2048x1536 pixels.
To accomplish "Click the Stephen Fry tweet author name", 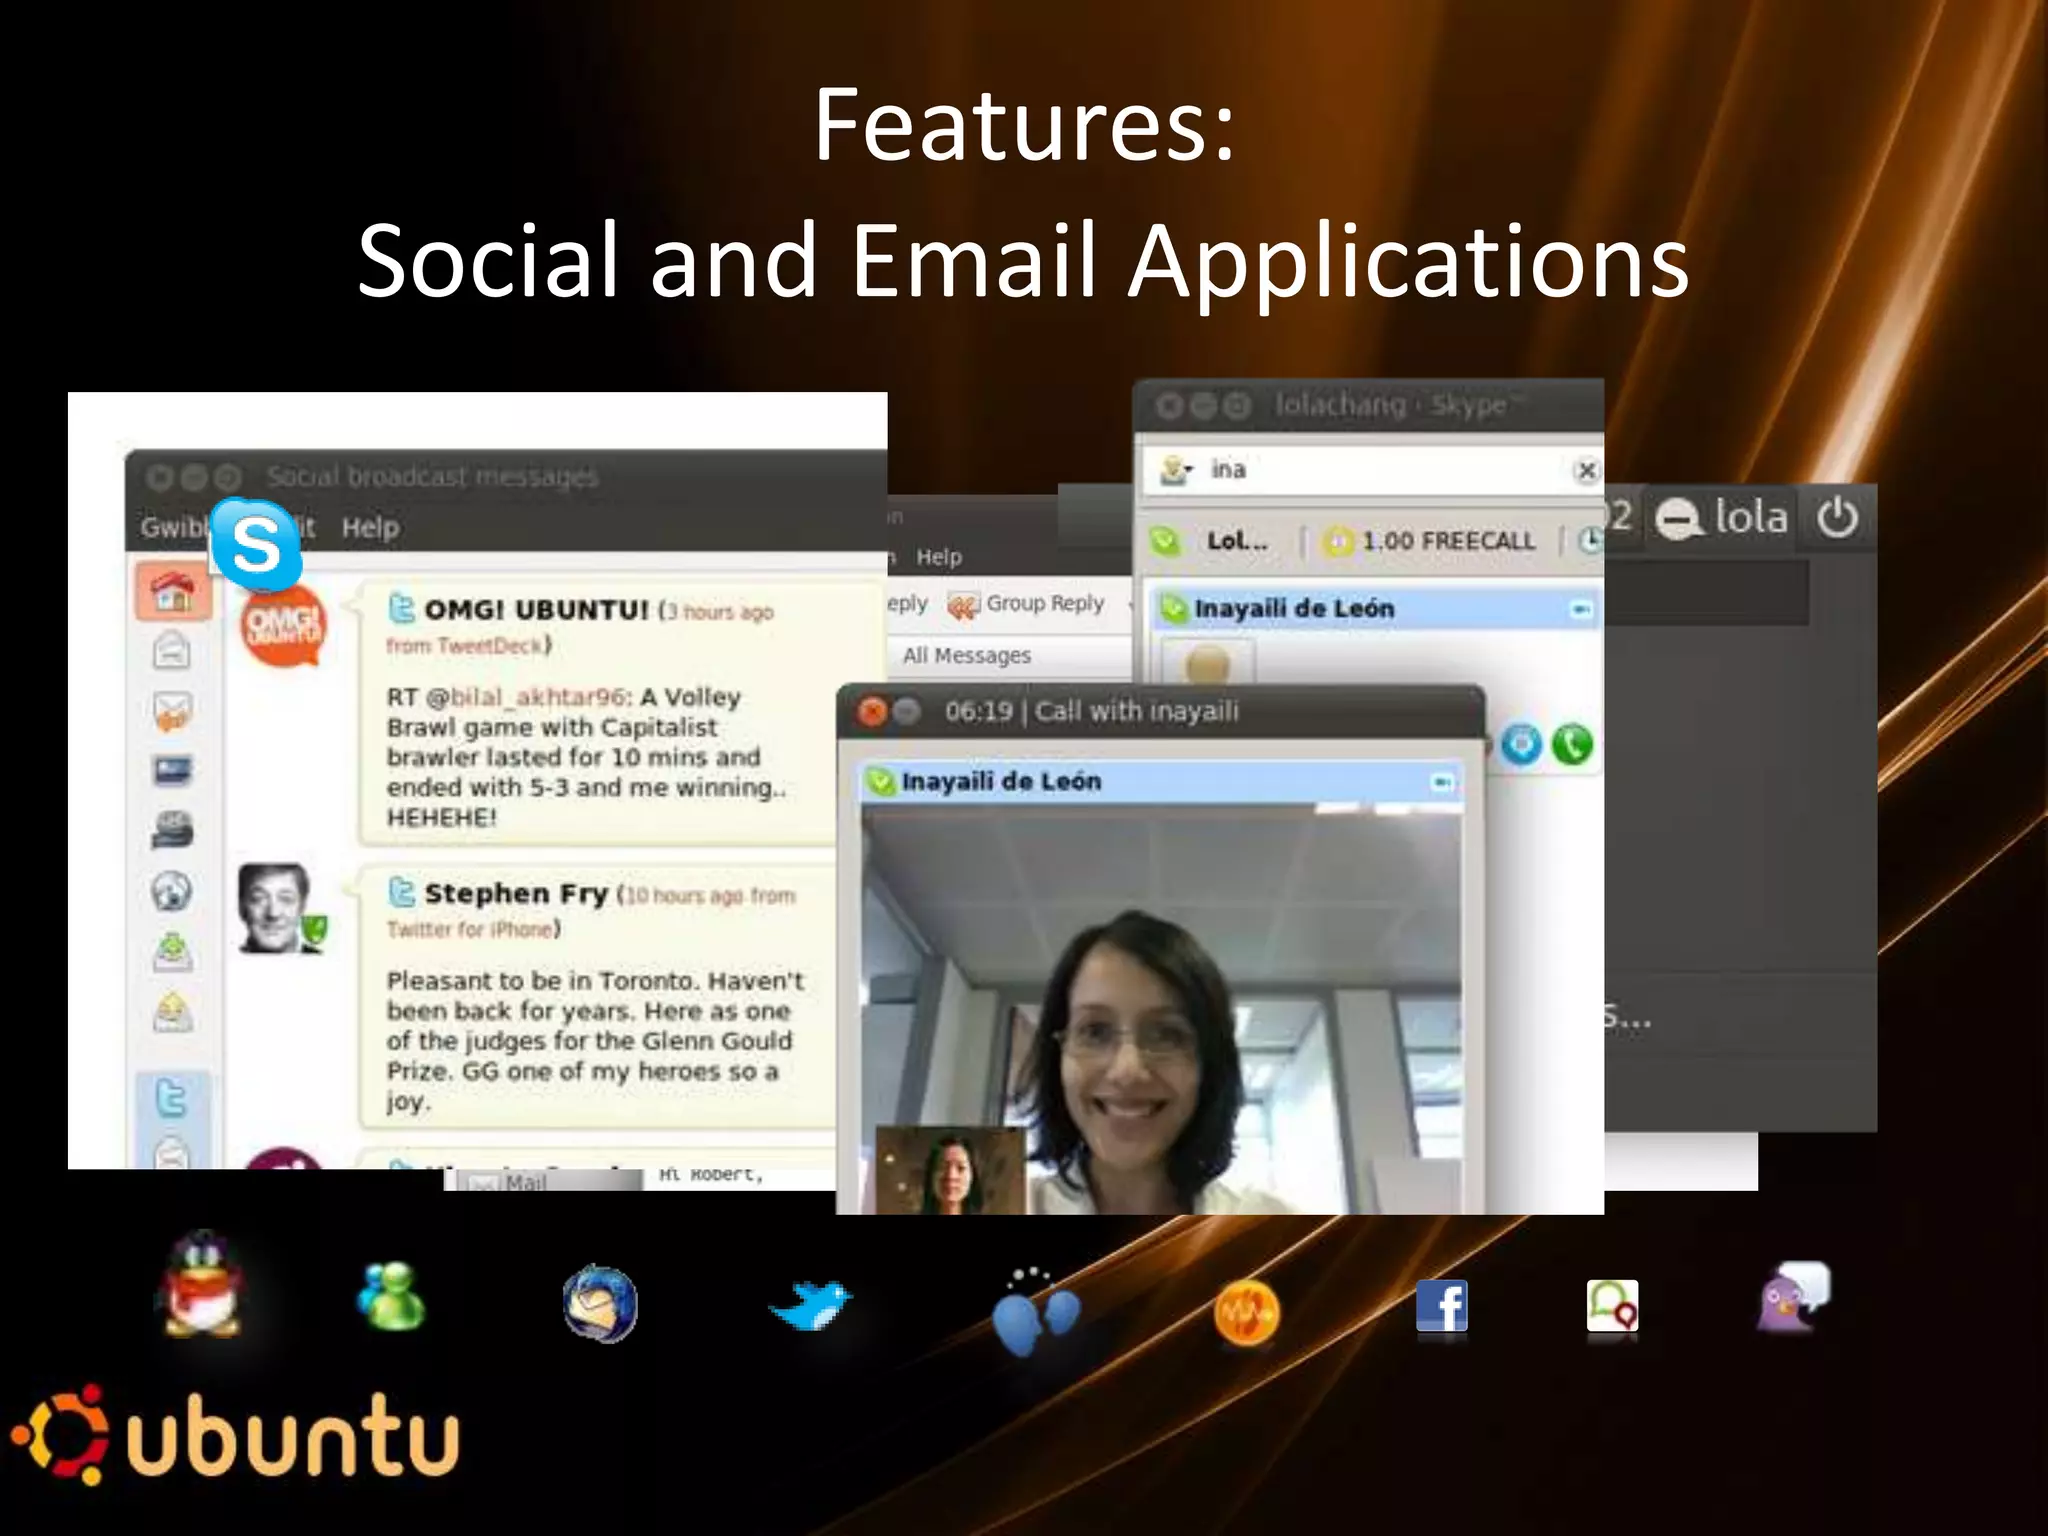I will coord(515,893).
